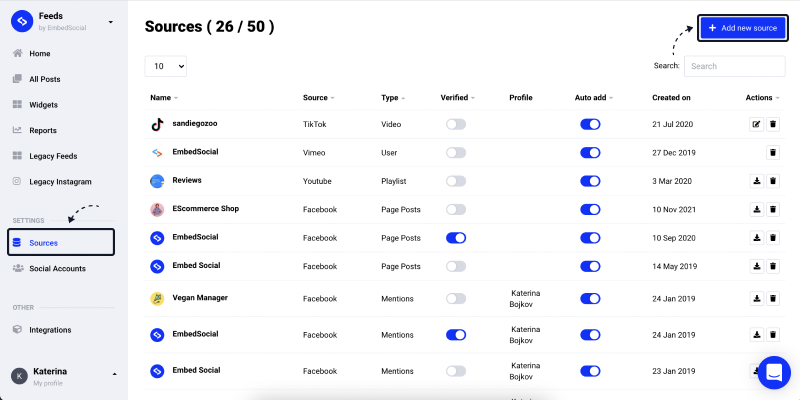Toggle Verified for Vimeo EmbedSocial row
The image size is (800, 400).
tap(456, 153)
